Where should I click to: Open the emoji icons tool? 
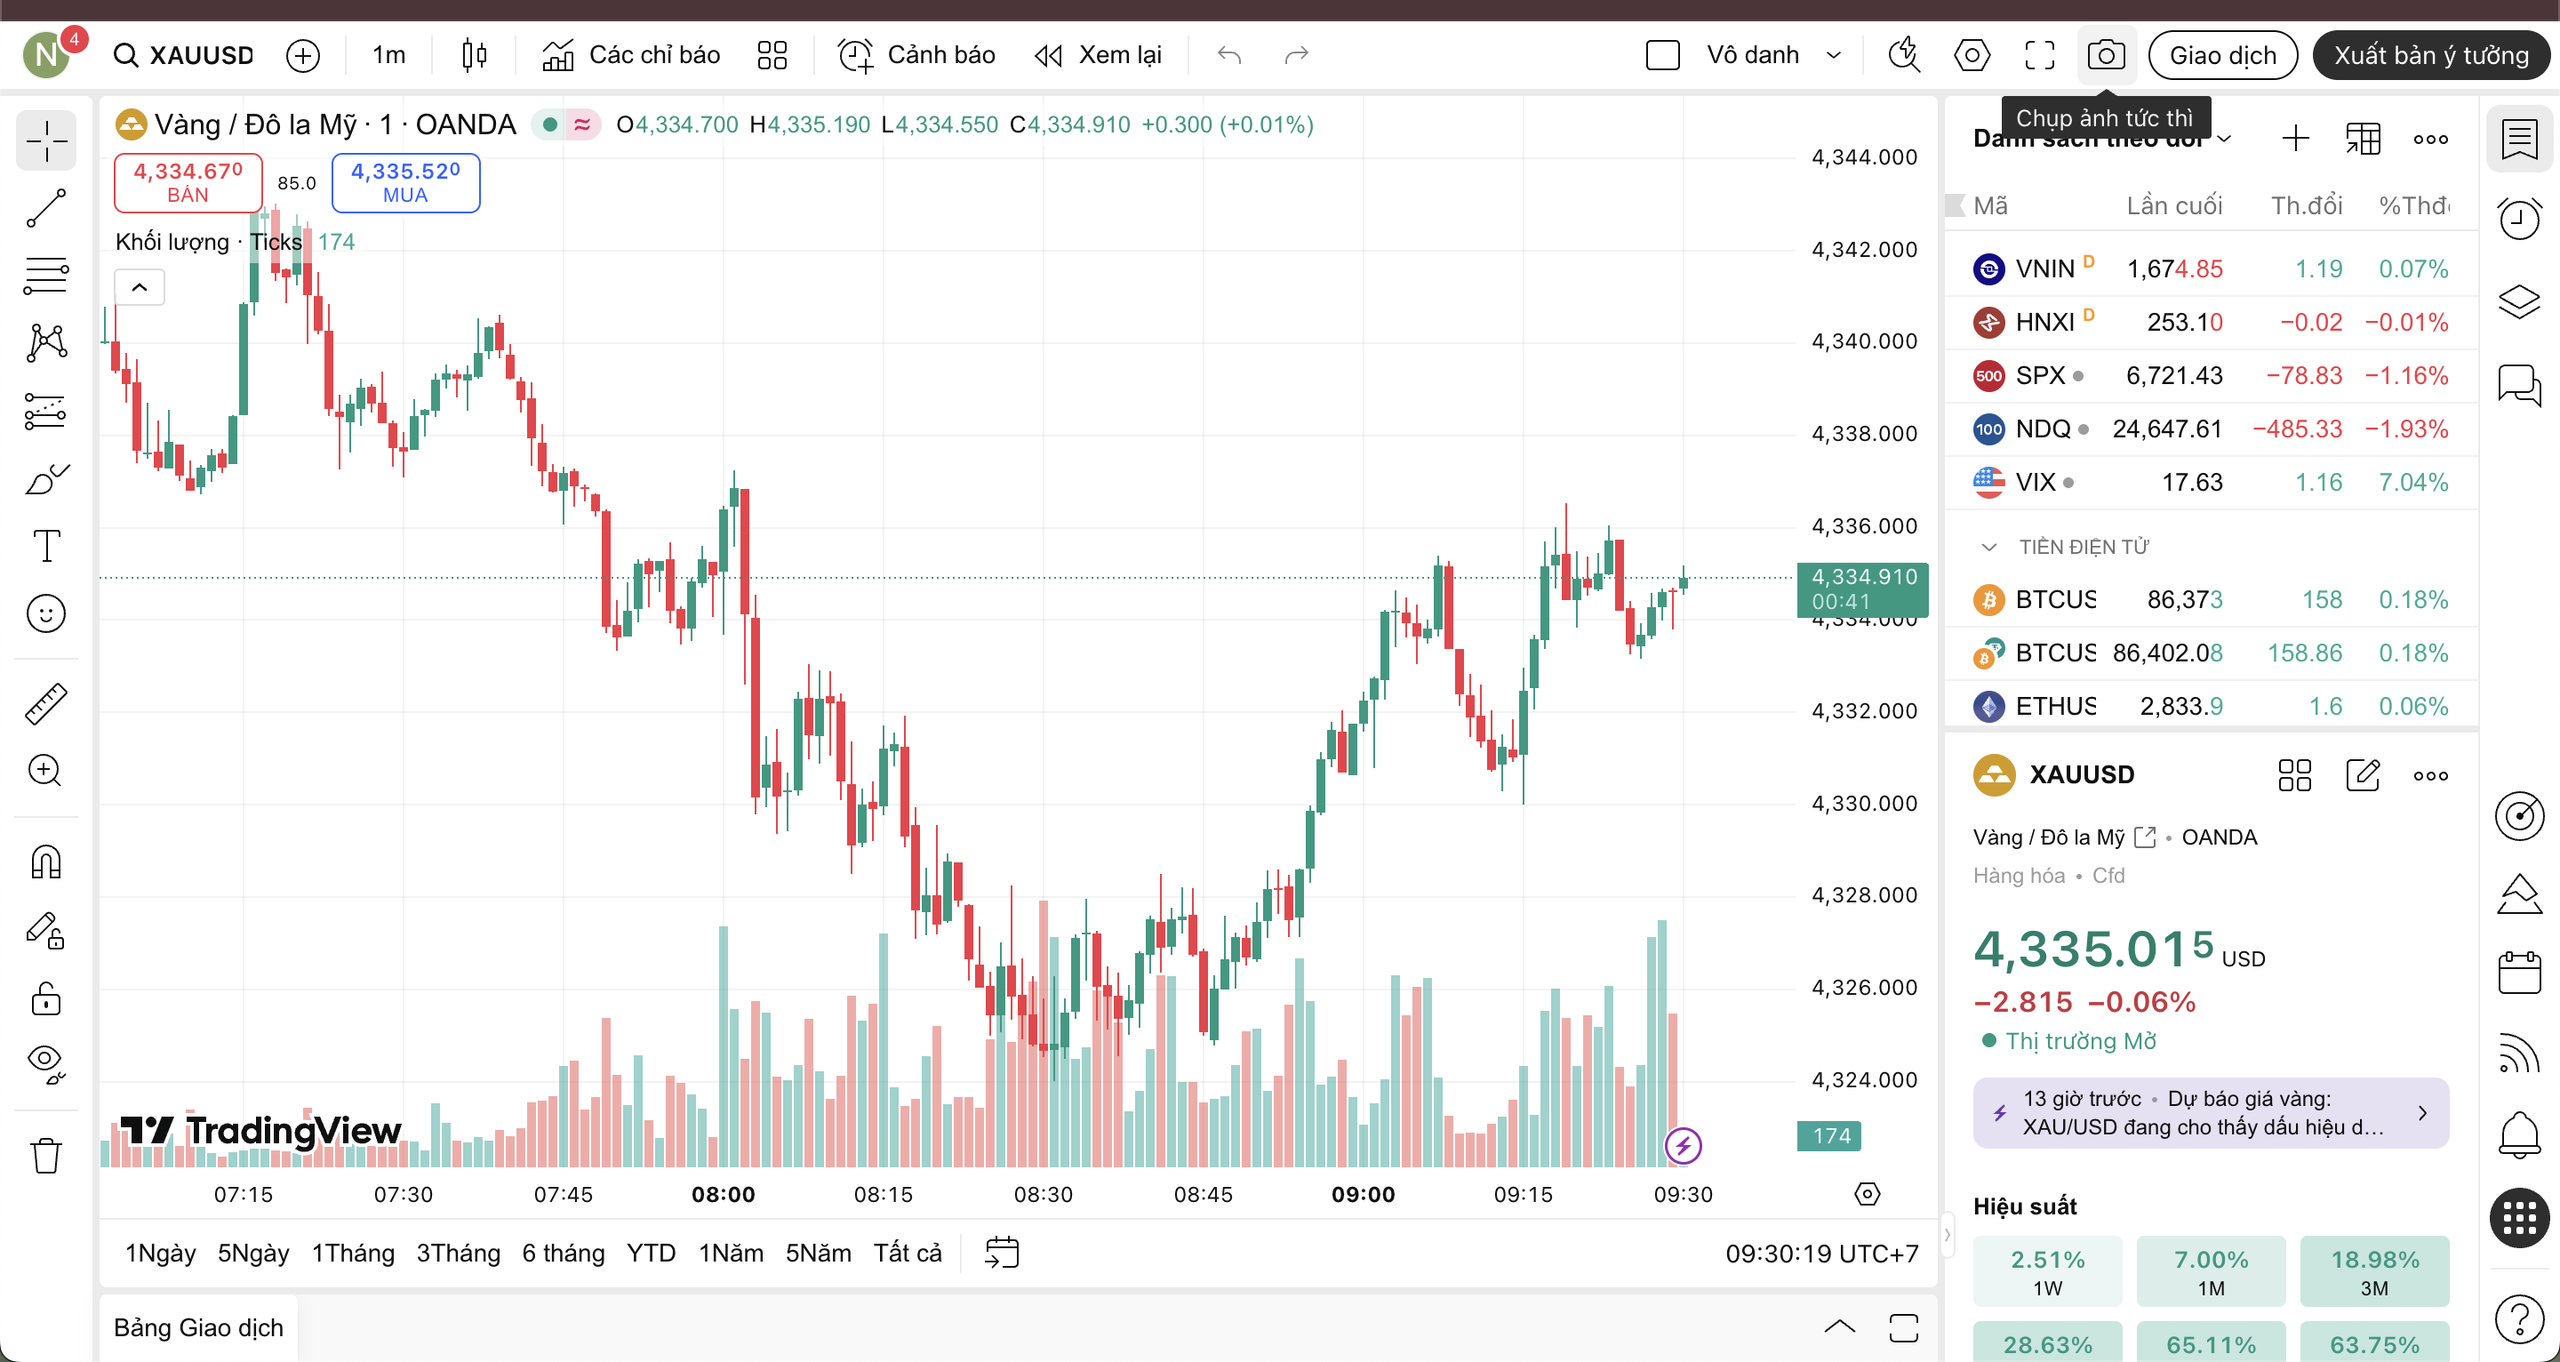46,613
